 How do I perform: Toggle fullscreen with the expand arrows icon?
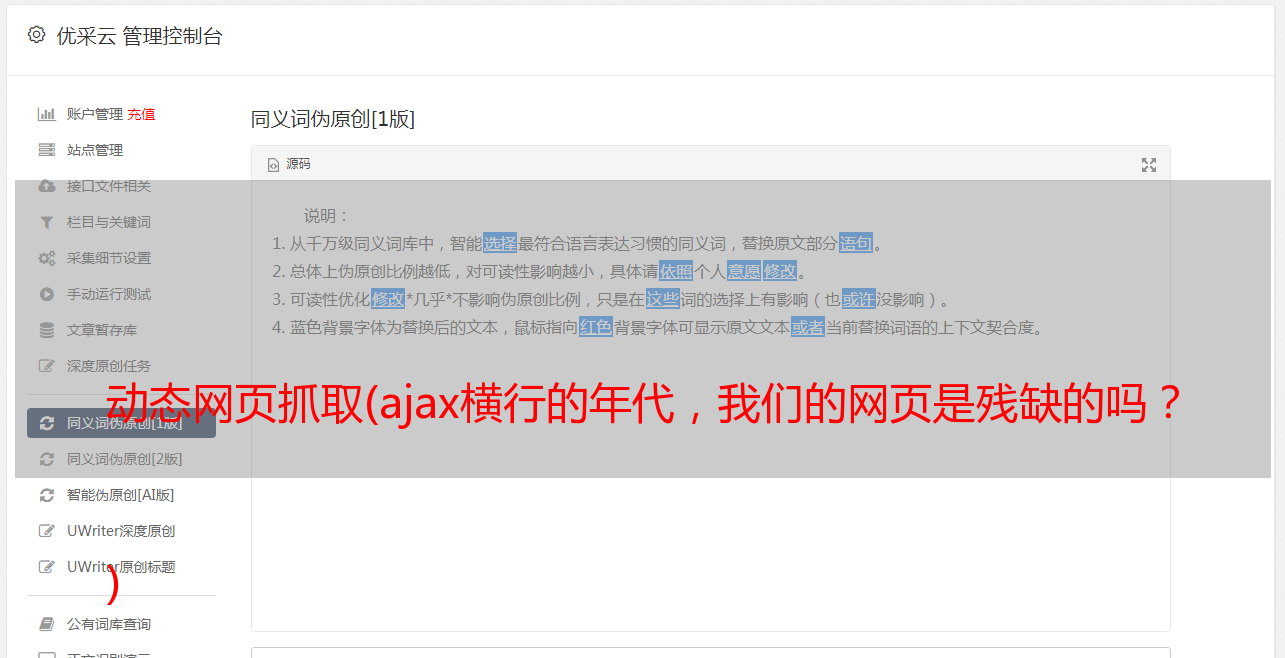click(x=1149, y=165)
